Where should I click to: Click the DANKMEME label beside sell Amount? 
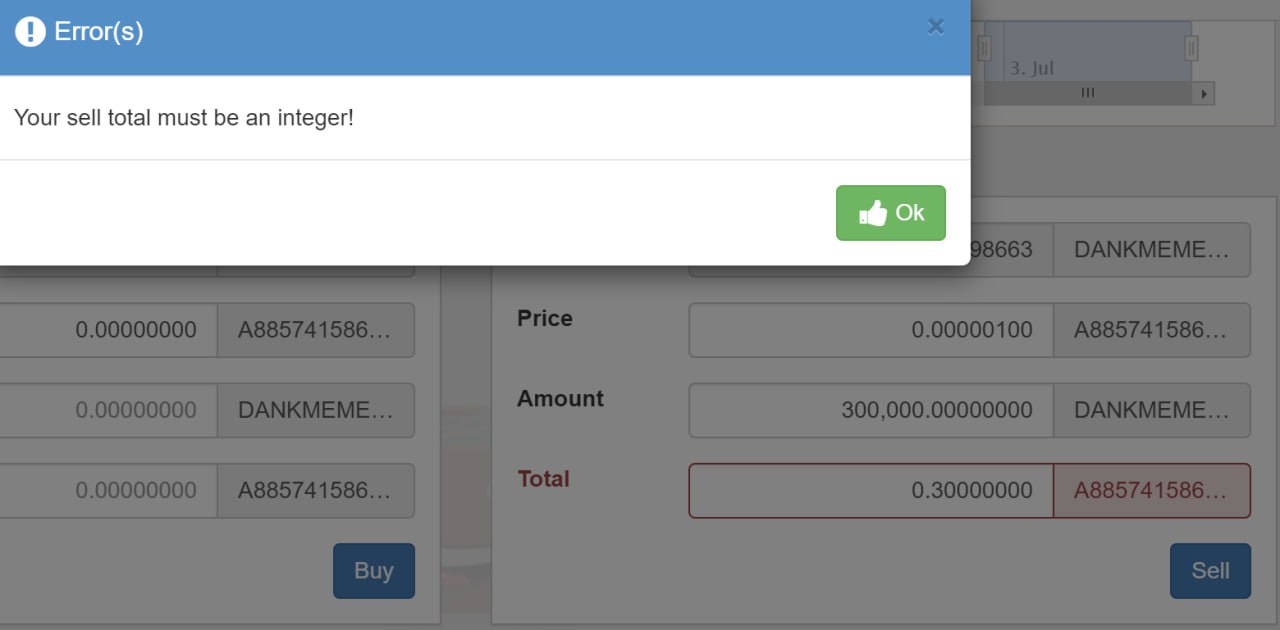1152,410
